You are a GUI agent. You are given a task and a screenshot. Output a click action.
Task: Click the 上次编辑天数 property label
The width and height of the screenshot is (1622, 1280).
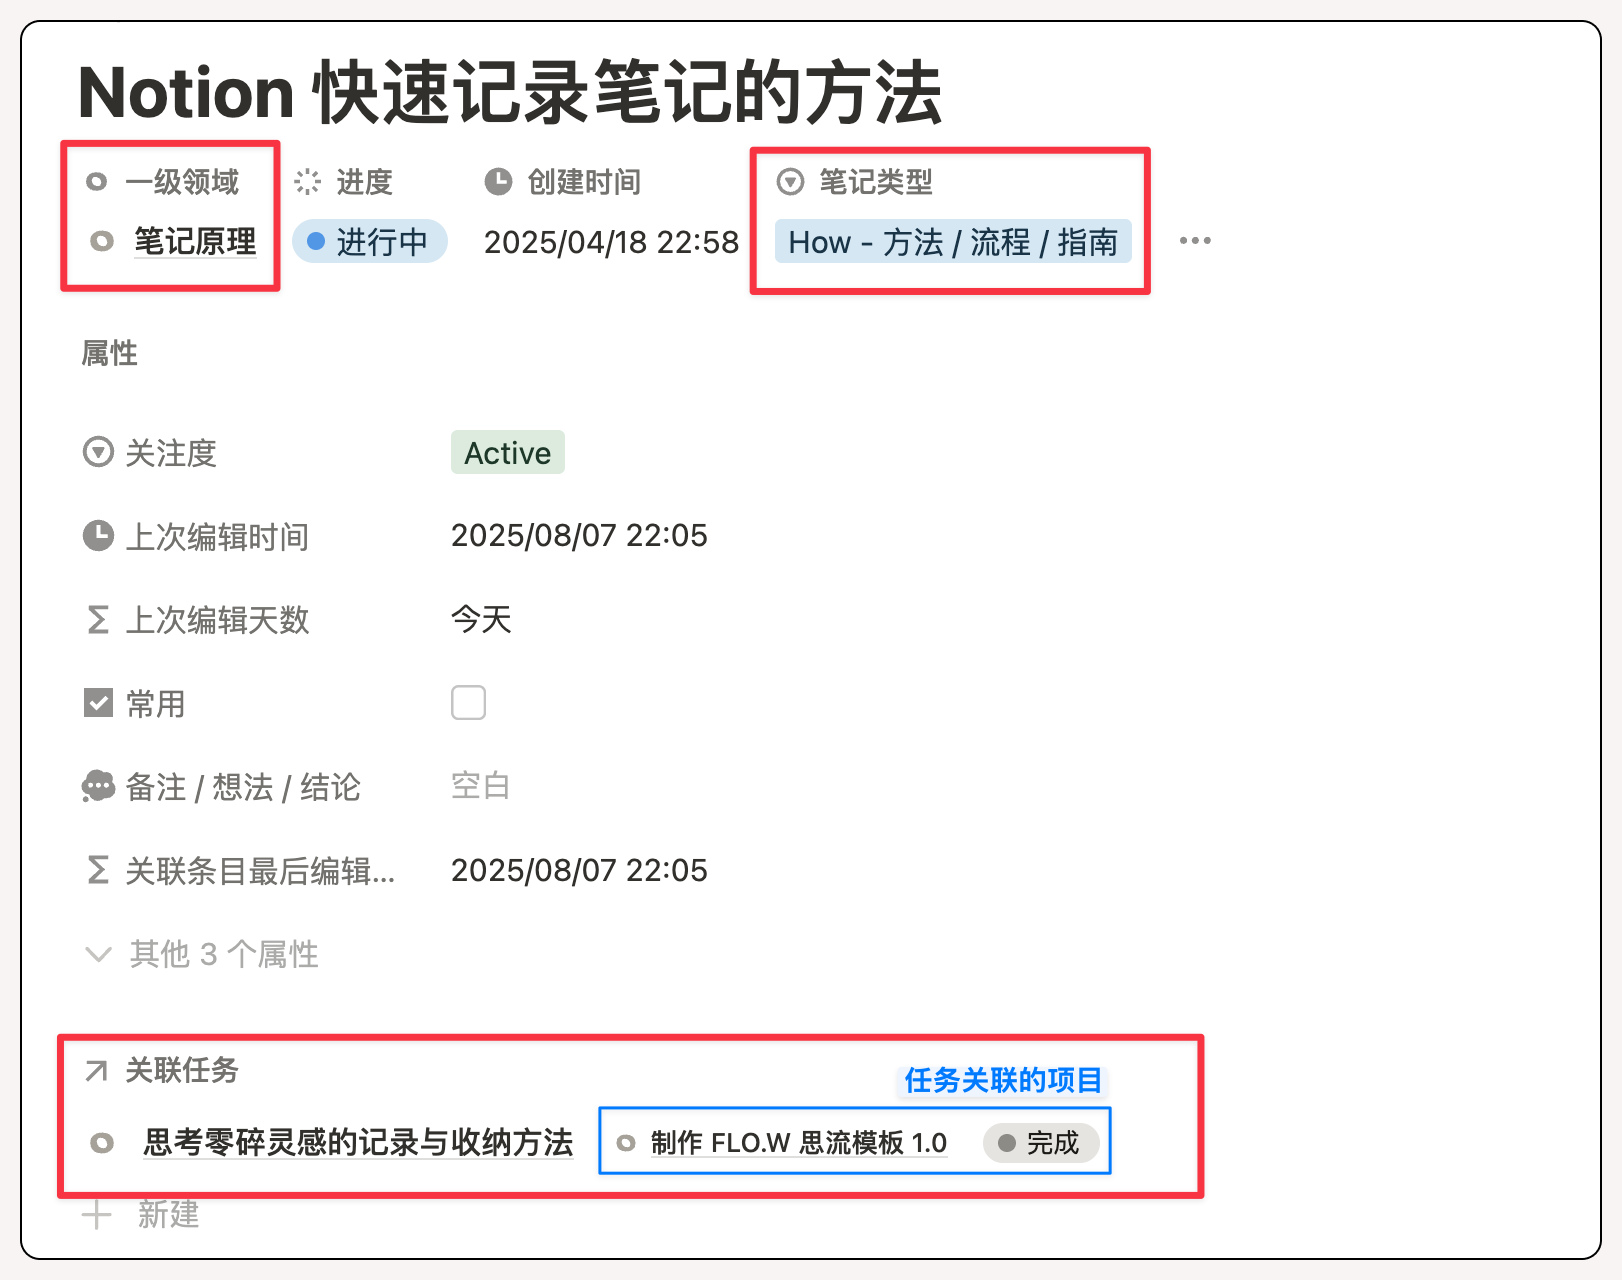click(x=217, y=620)
